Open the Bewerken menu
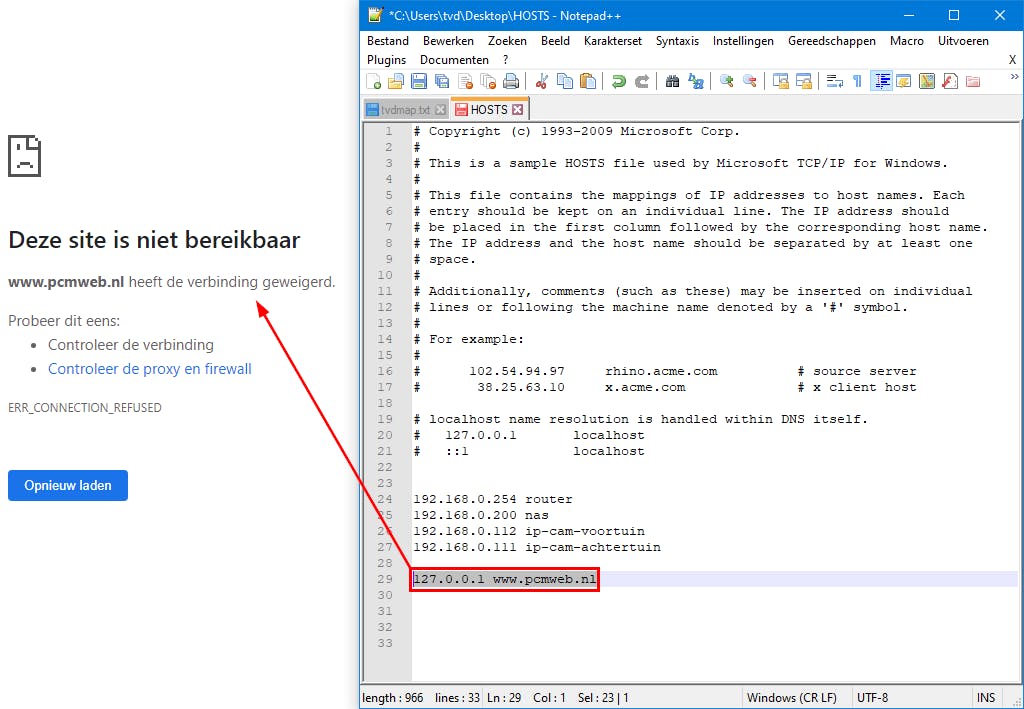 coord(448,40)
